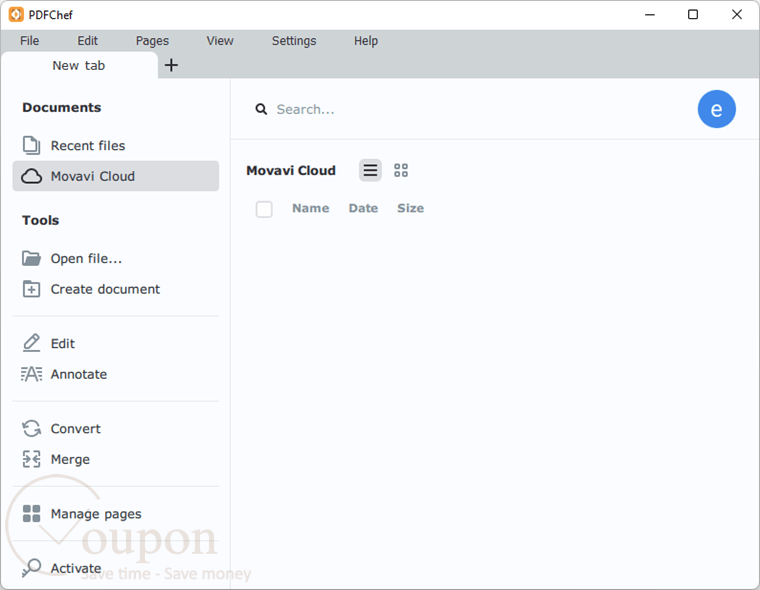This screenshot has width=760, height=590.
Task: Minimize the PDFChef window
Action: pos(650,15)
